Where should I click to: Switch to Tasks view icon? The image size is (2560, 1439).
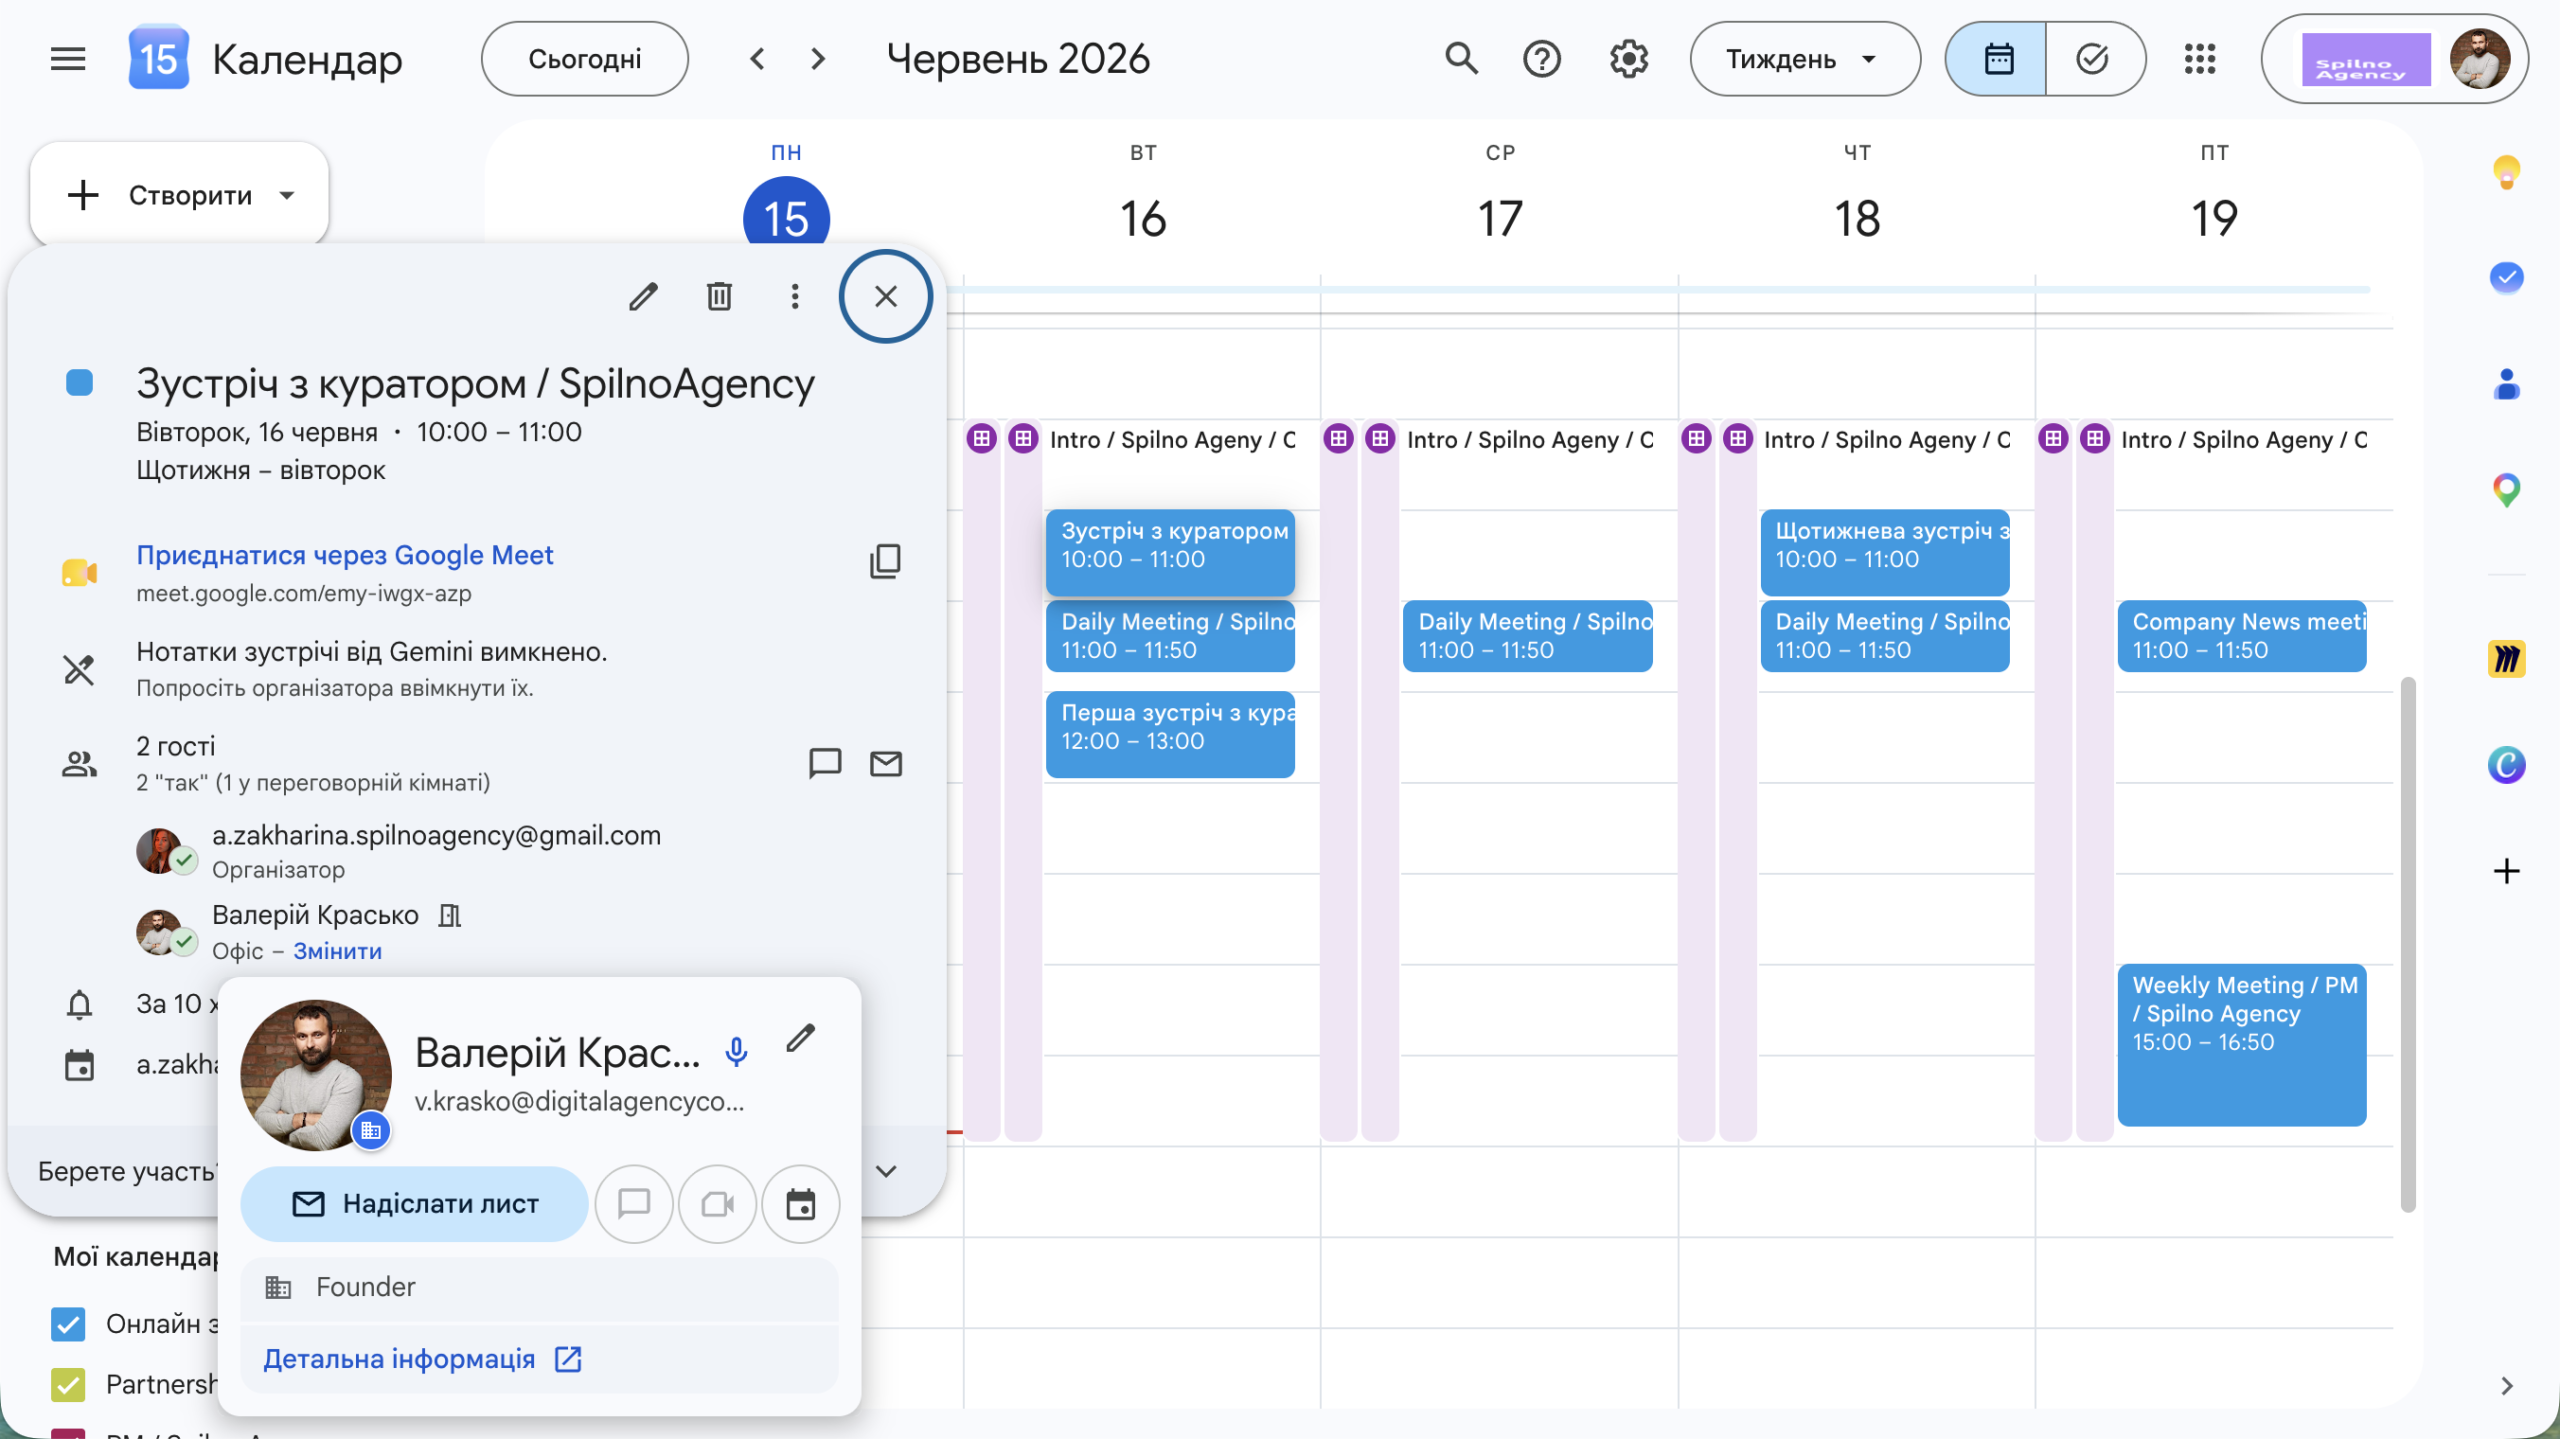tap(2094, 59)
